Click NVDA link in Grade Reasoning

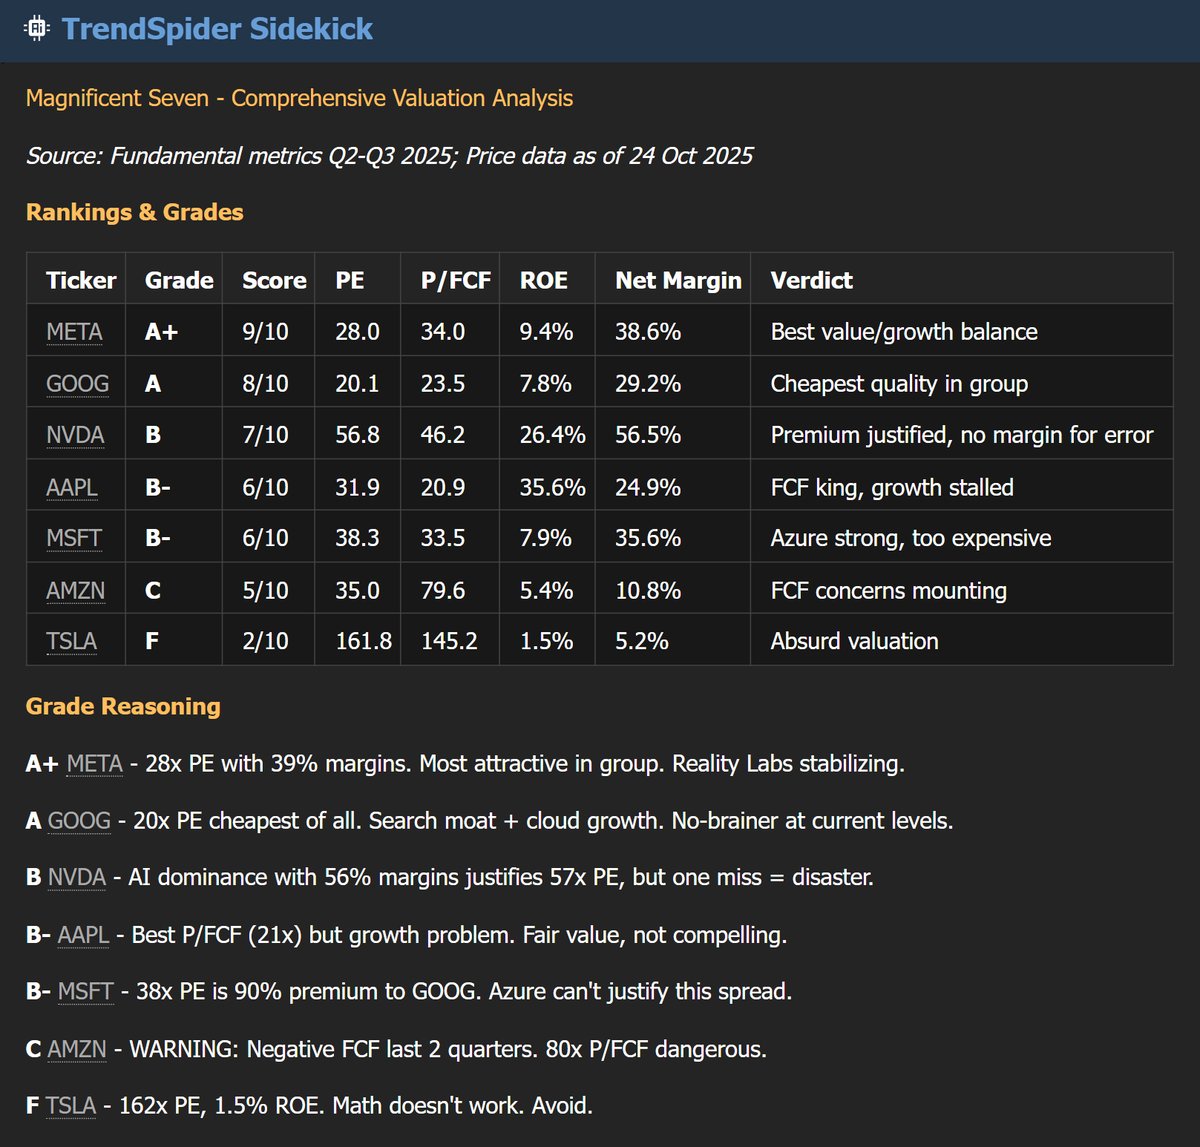[x=77, y=878]
